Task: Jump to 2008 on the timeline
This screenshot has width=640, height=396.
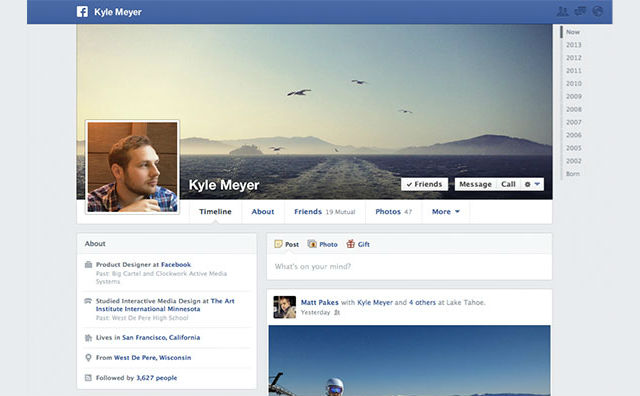Action: click(573, 109)
